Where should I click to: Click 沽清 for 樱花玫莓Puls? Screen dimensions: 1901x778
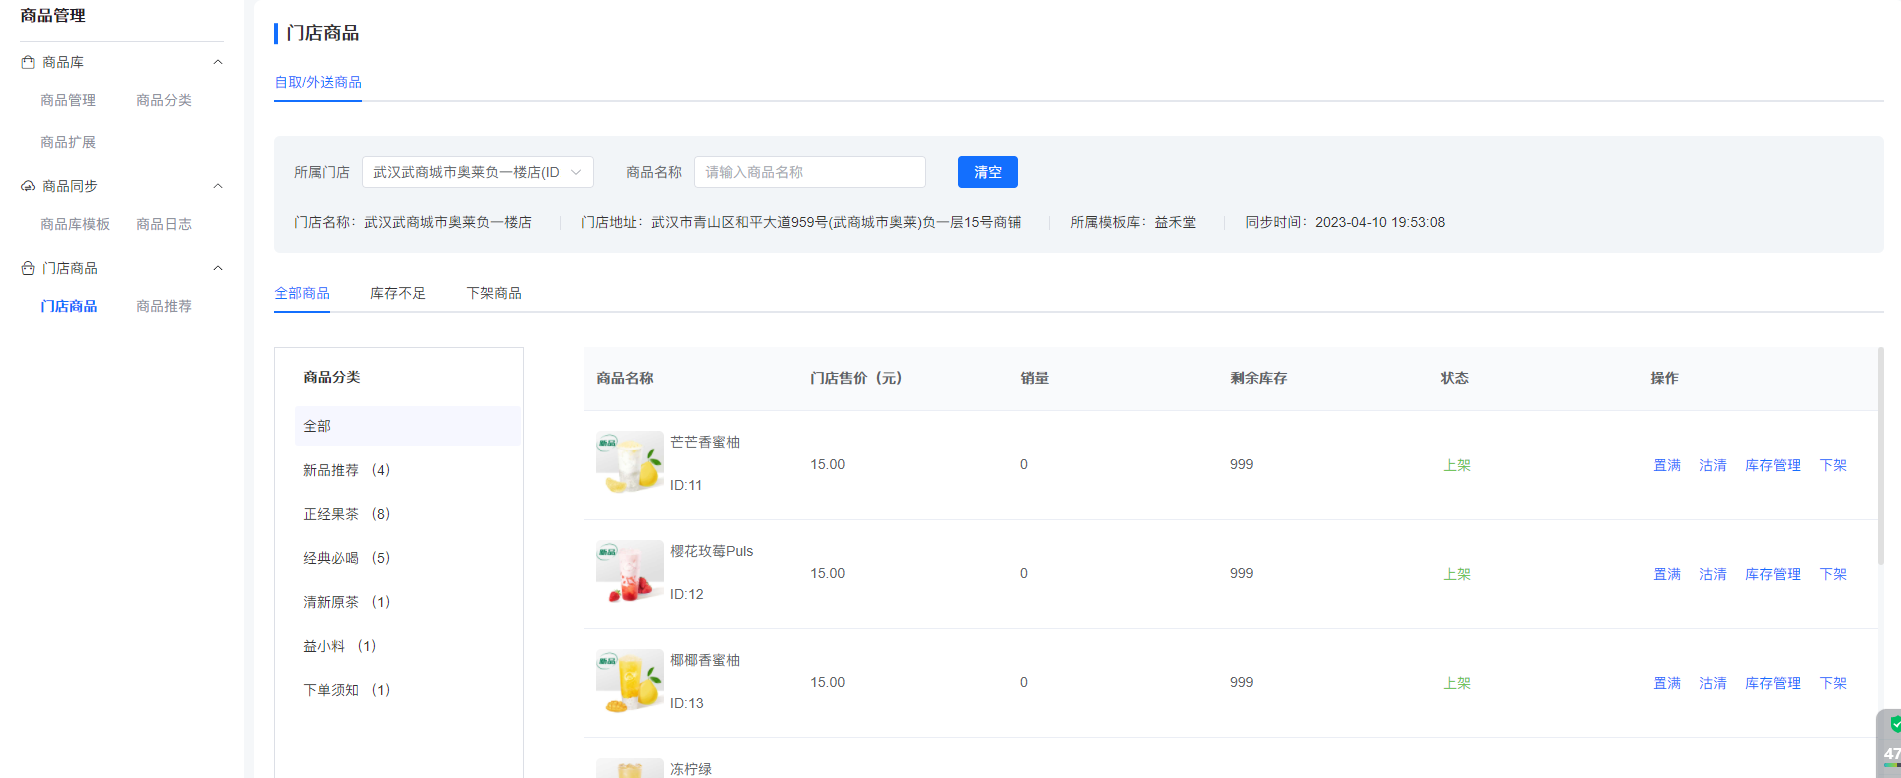tap(1713, 574)
